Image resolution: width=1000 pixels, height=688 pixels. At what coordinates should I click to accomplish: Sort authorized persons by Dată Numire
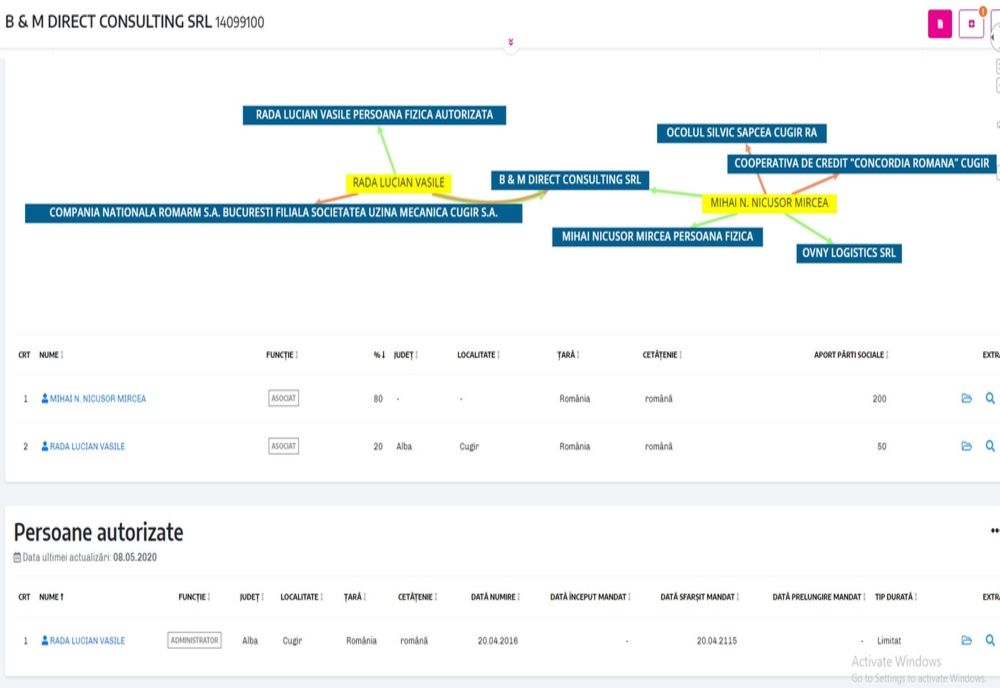[x=496, y=597]
